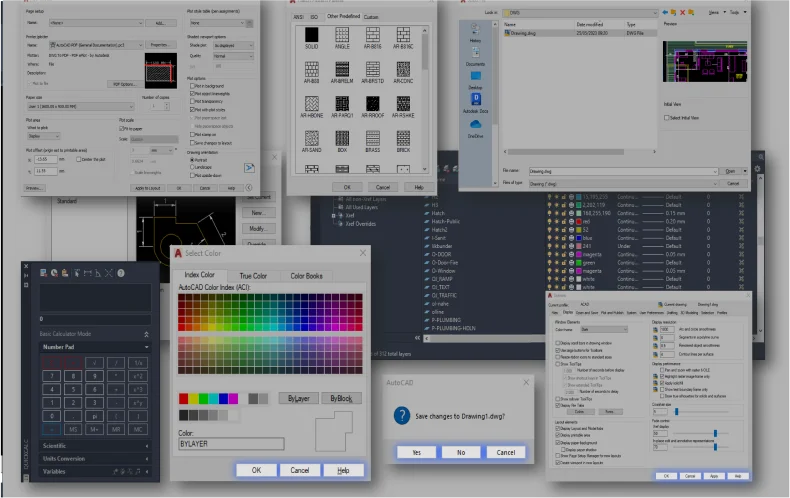The width and height of the screenshot is (790, 498).
Task: Click the red Delete X in file dialog
Action: point(683,12)
